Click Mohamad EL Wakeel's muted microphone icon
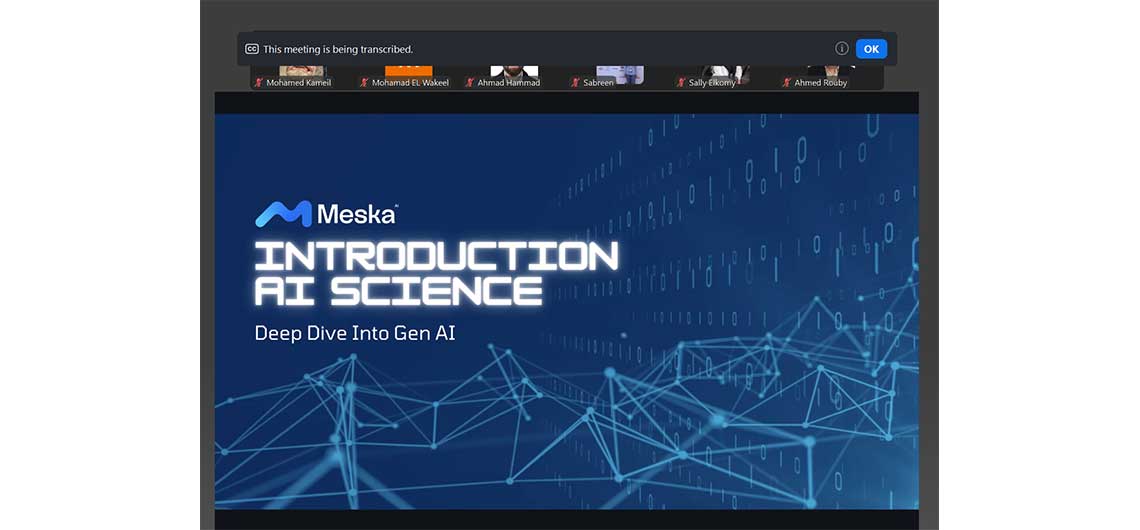 pyautogui.click(x=364, y=83)
